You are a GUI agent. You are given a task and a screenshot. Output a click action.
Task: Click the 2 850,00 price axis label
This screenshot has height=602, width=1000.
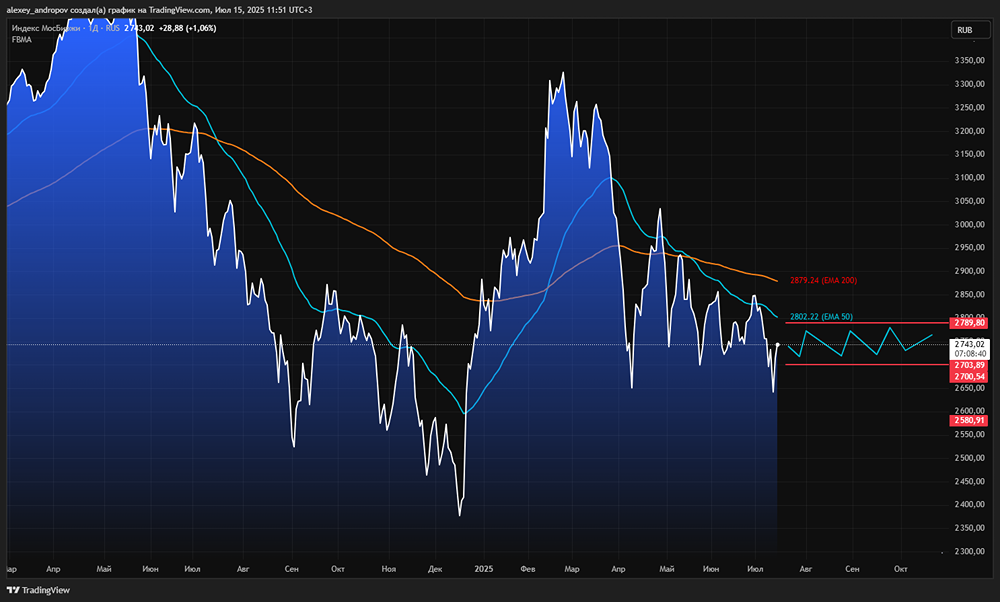969,294
